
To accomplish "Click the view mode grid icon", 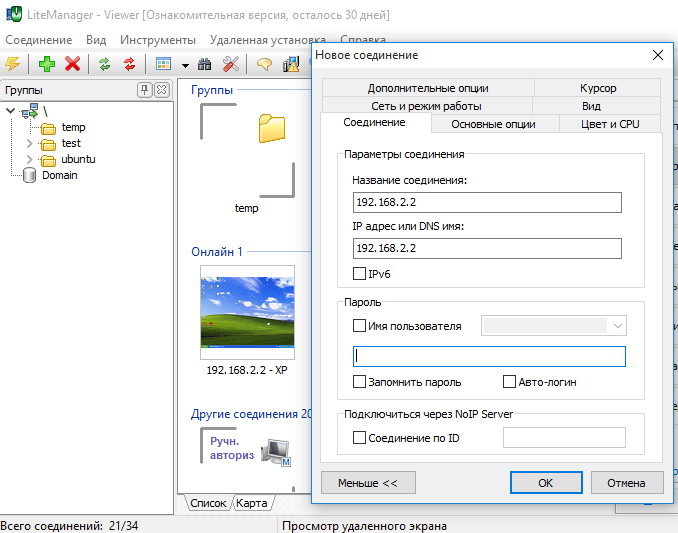I will click(163, 64).
